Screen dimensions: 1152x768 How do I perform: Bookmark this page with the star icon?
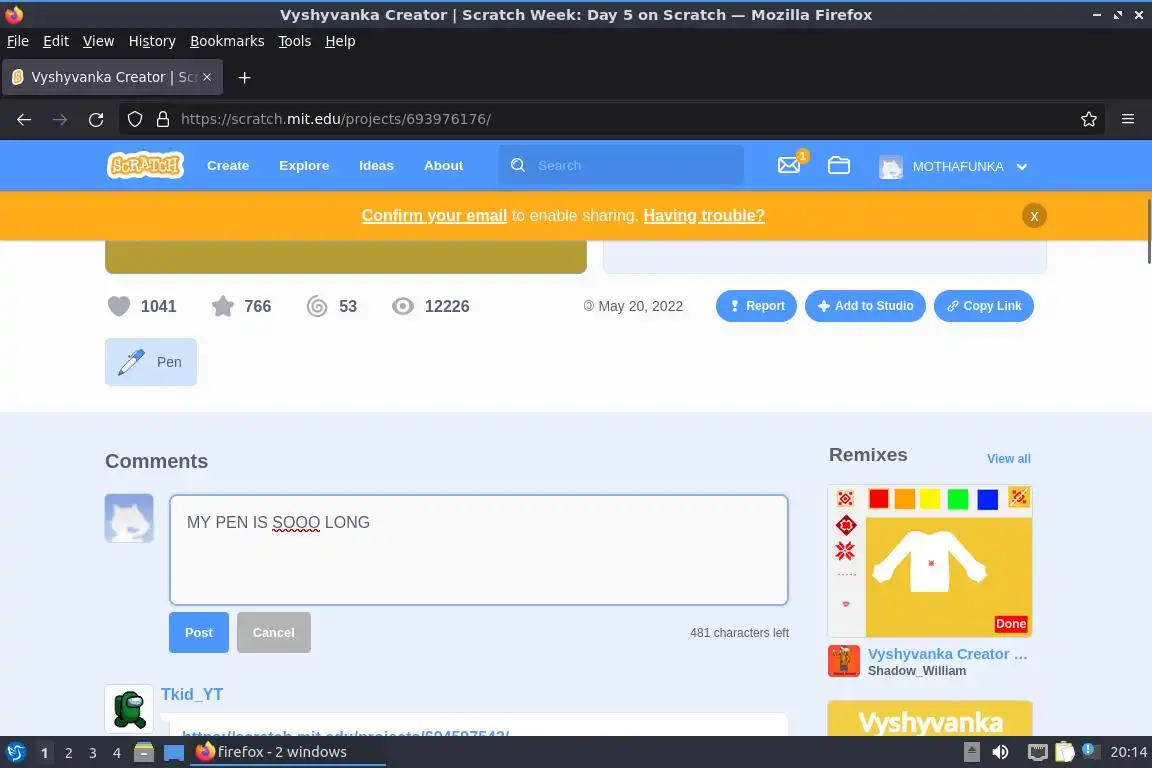click(x=1089, y=119)
